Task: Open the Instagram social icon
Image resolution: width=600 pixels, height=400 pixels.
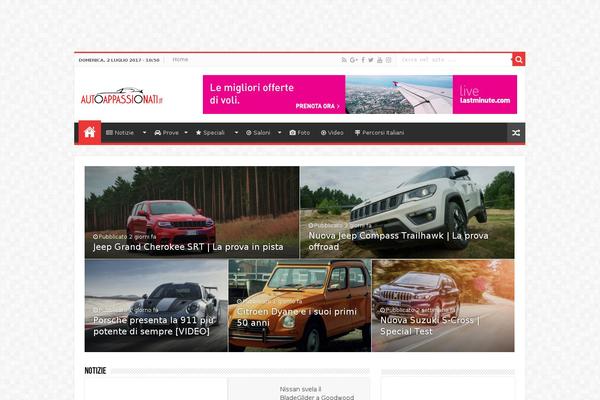Action: coord(388,60)
